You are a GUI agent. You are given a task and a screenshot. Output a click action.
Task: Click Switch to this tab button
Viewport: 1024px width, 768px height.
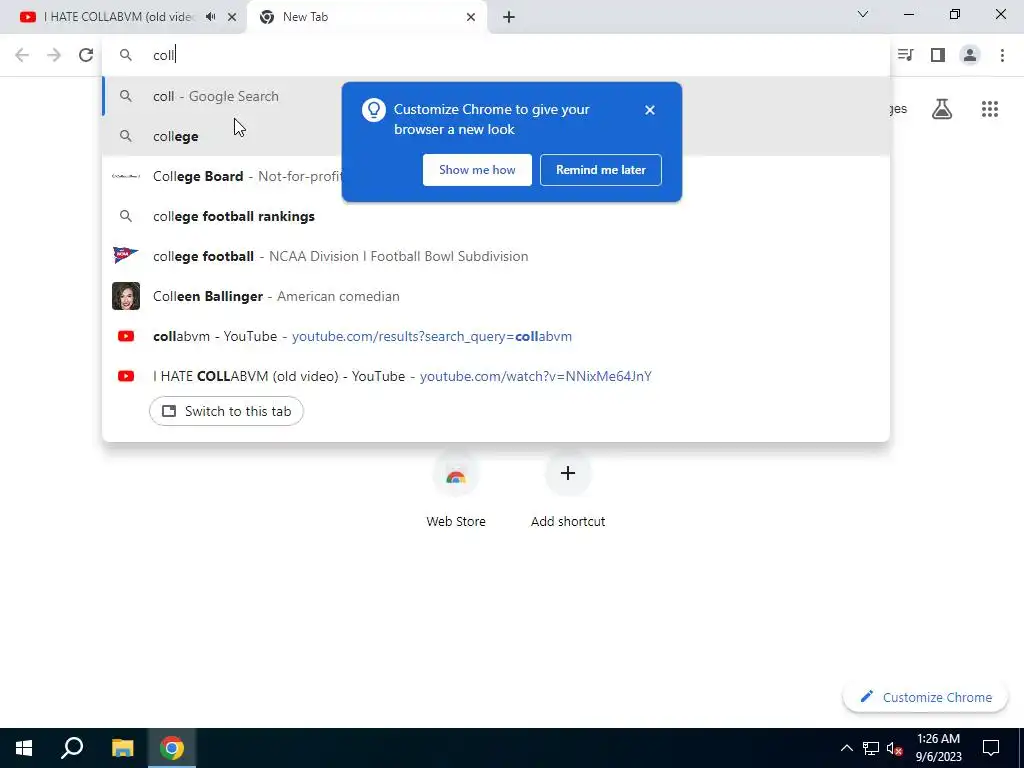click(x=226, y=411)
